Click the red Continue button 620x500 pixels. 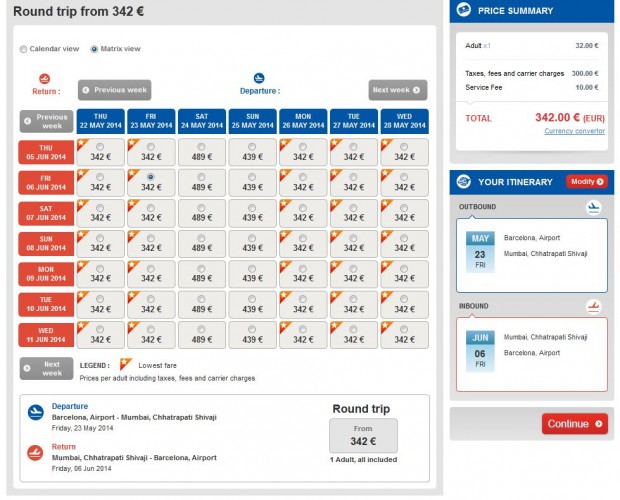coord(574,424)
